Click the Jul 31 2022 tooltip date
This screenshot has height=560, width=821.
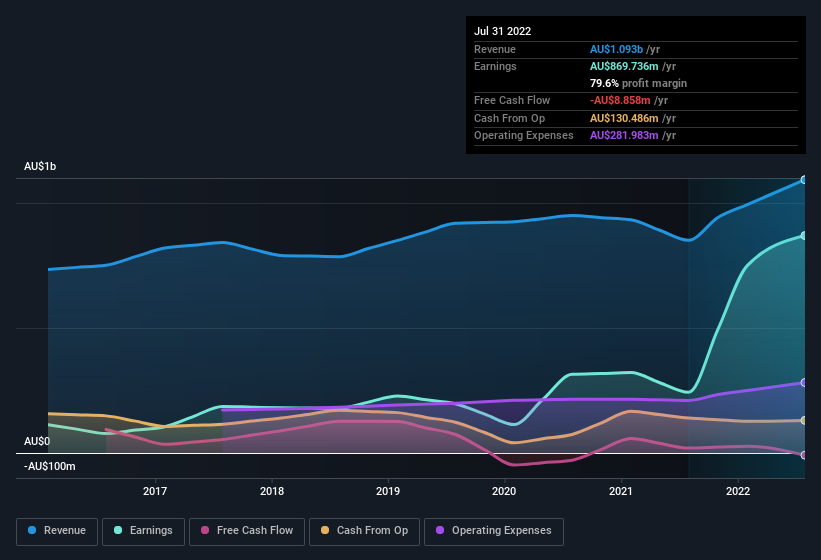(503, 31)
